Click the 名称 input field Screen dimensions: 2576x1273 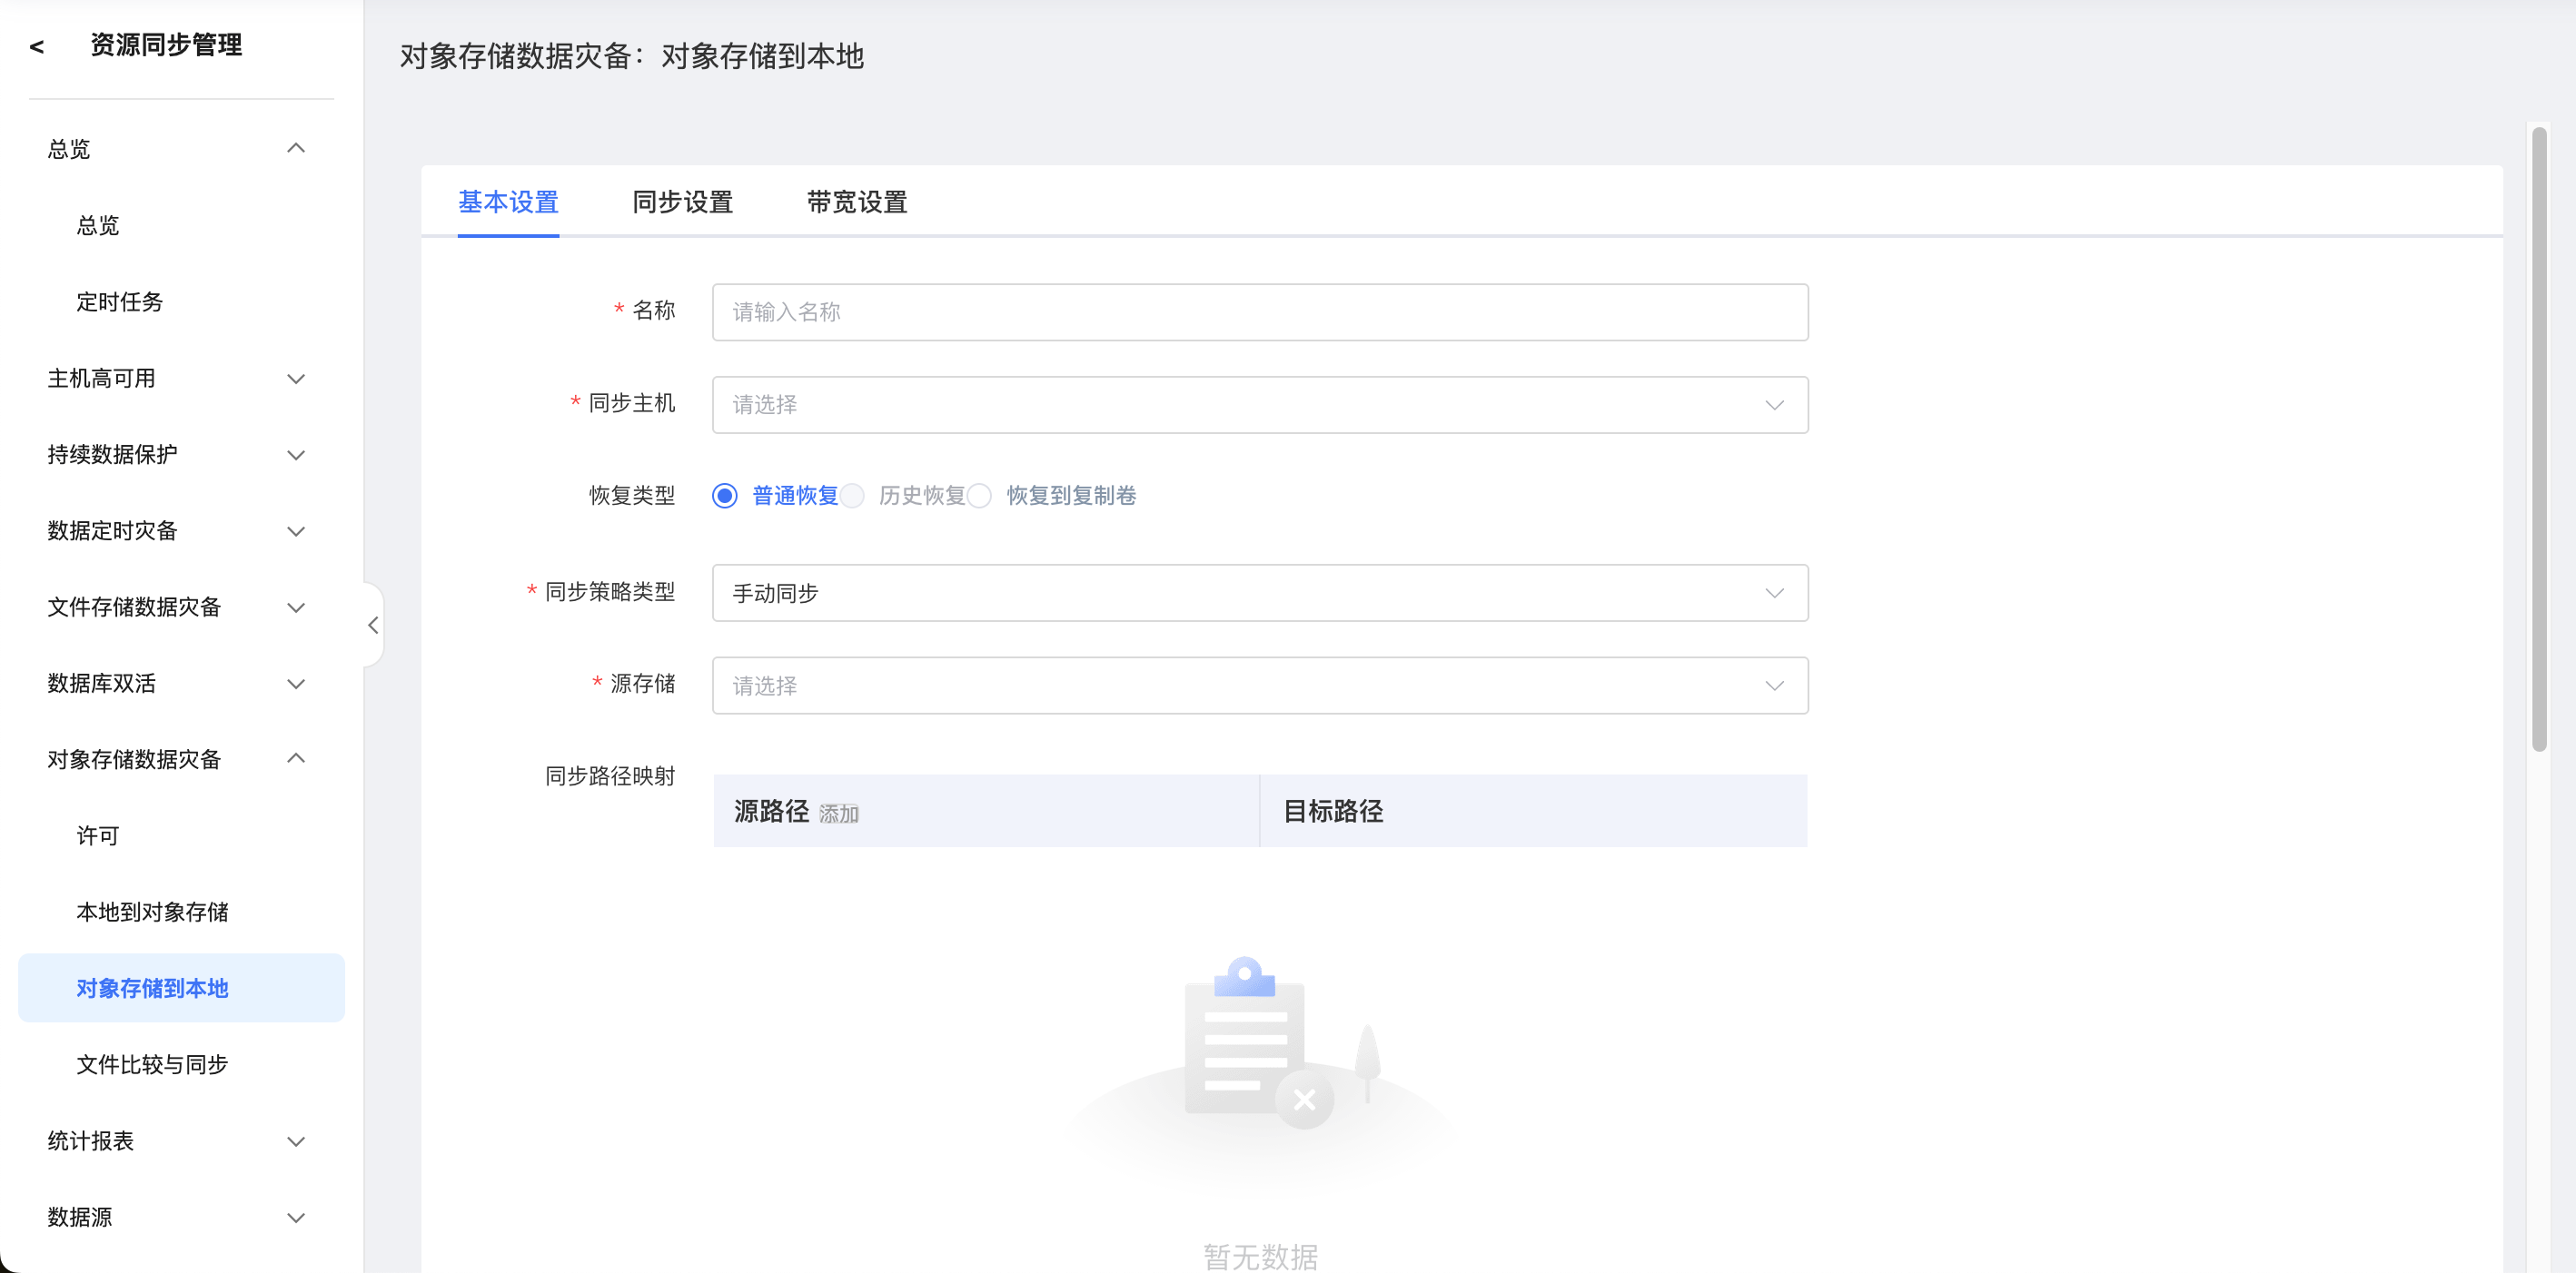coord(1259,312)
